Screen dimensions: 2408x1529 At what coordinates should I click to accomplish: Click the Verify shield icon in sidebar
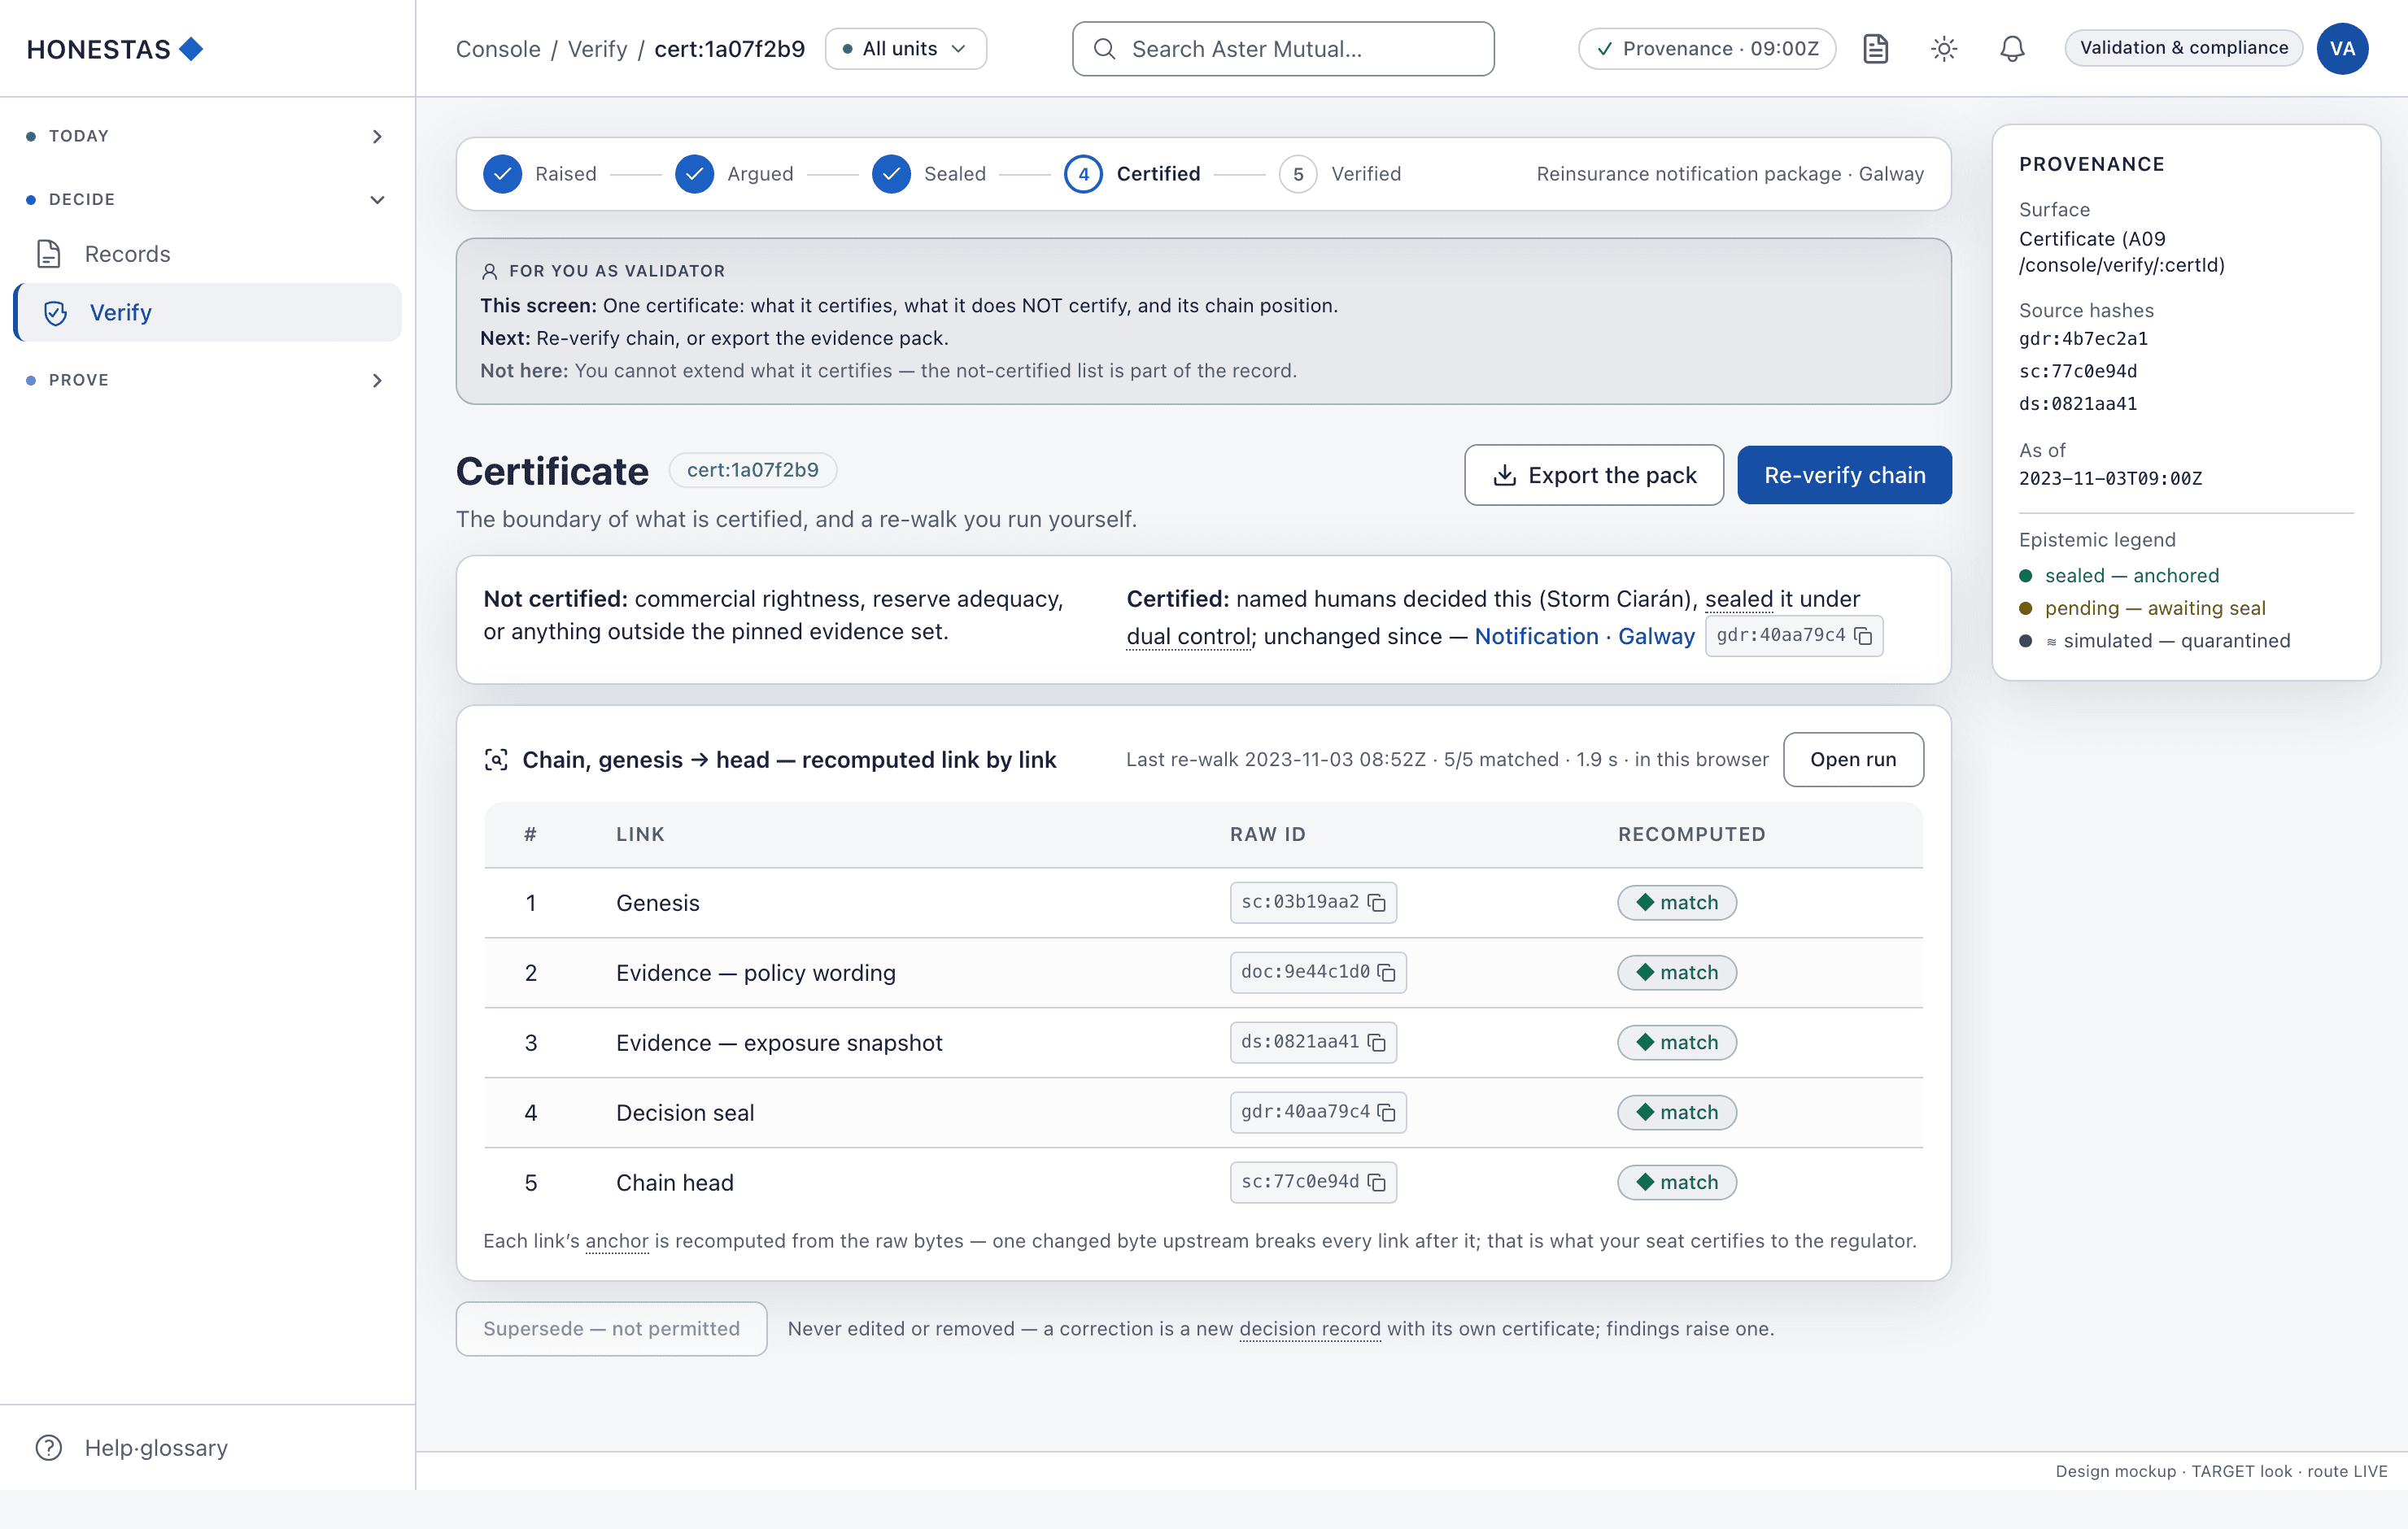55,313
